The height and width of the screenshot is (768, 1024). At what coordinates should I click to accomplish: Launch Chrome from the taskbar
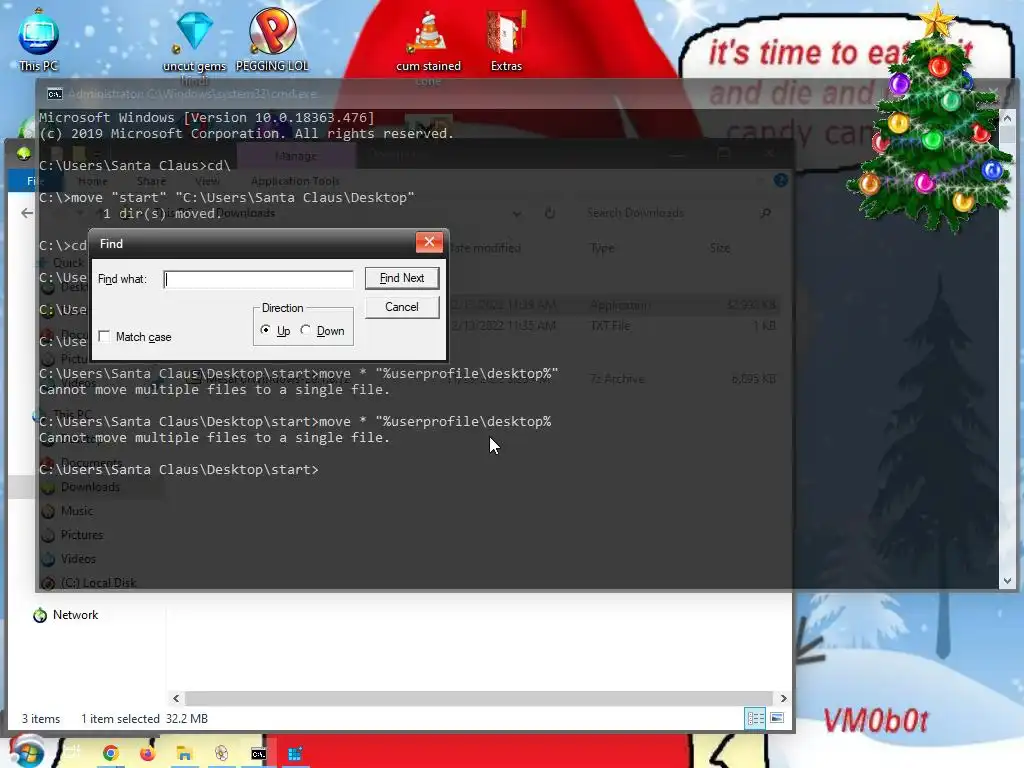[110, 754]
